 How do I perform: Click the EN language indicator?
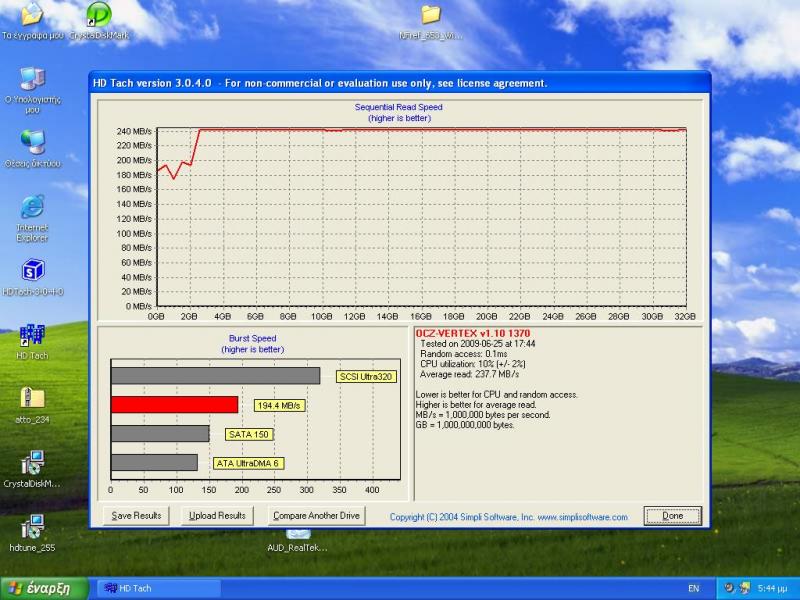[x=693, y=588]
